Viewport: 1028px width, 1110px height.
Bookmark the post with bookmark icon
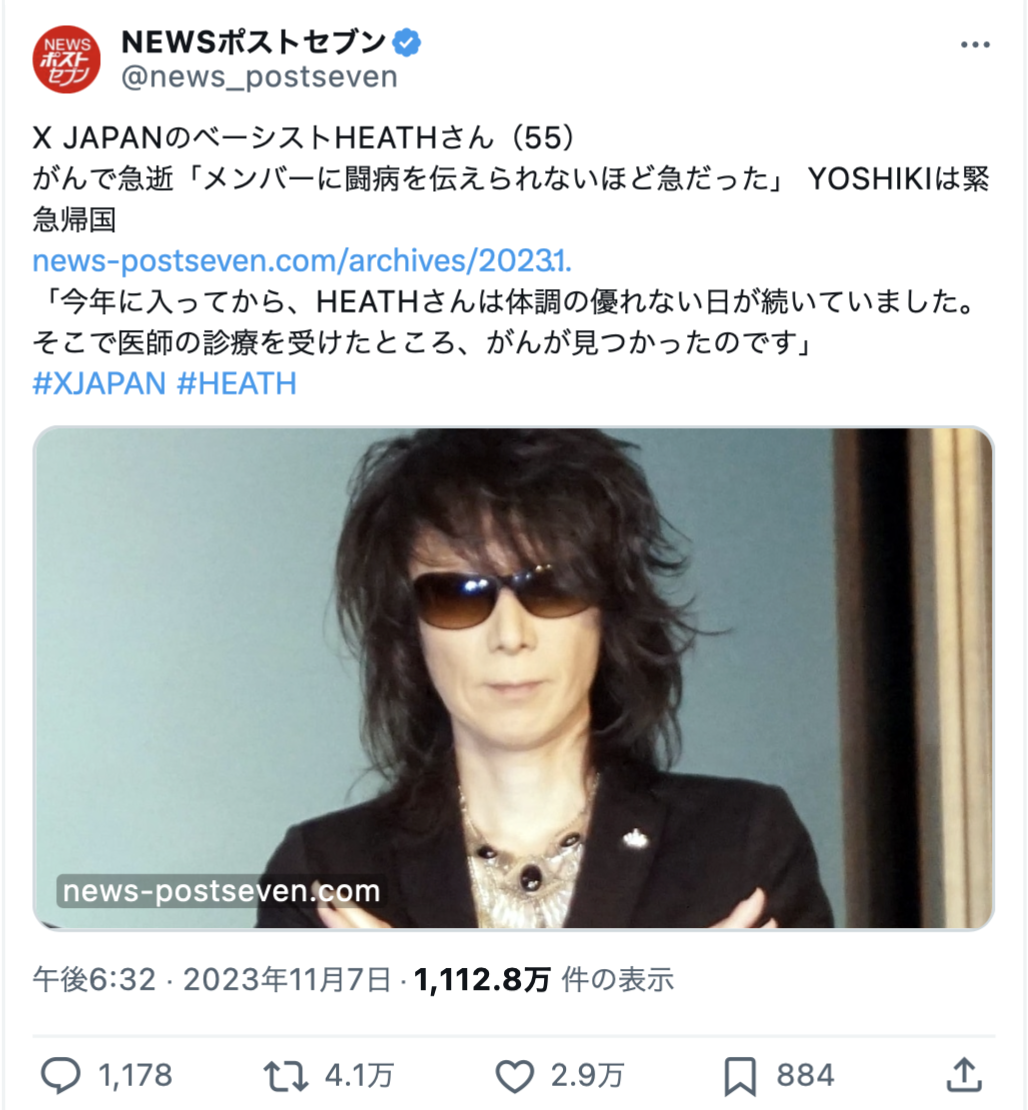[x=740, y=1076]
